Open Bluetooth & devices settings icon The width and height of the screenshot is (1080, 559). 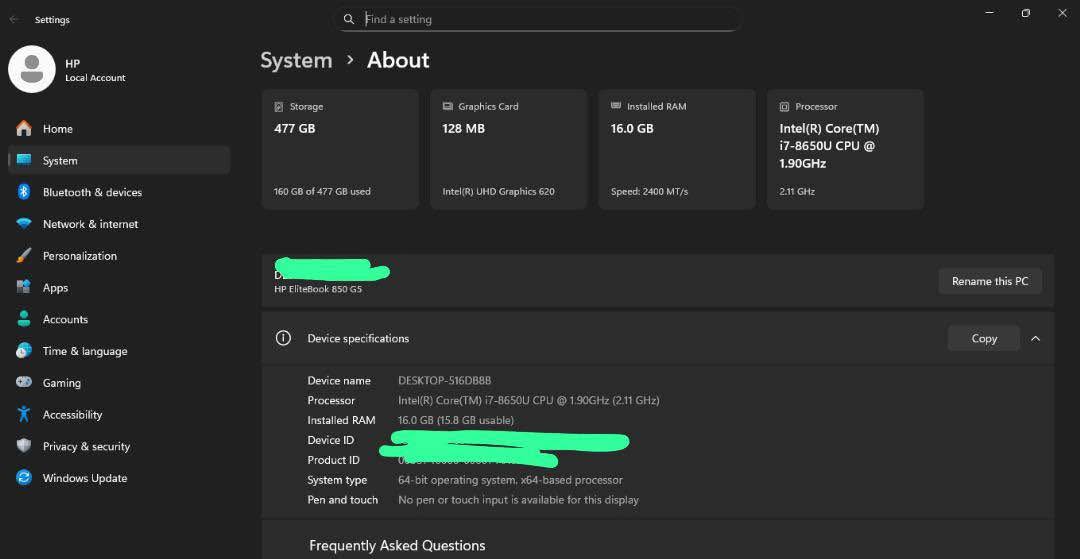[24, 192]
